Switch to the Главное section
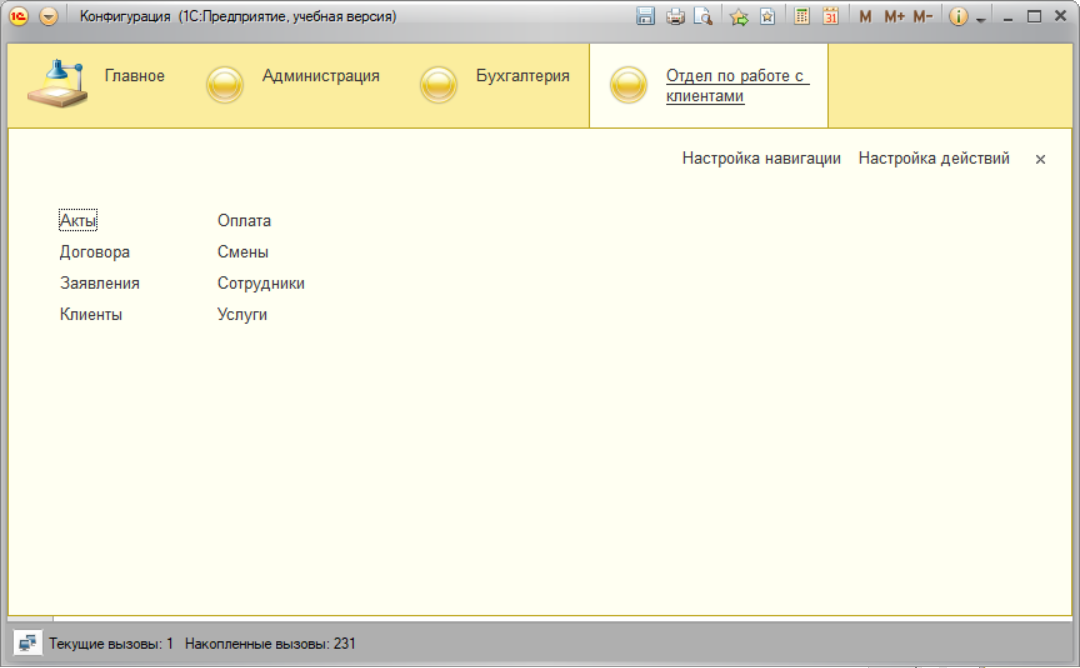 pyautogui.click(x=134, y=76)
